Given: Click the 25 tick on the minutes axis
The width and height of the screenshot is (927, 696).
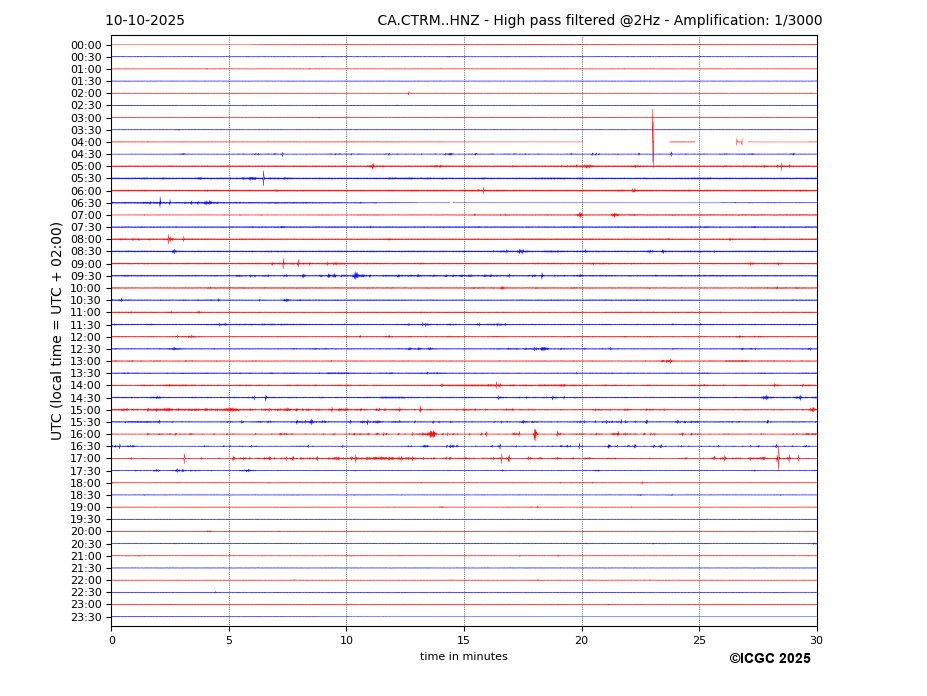Looking at the screenshot, I should (699, 640).
